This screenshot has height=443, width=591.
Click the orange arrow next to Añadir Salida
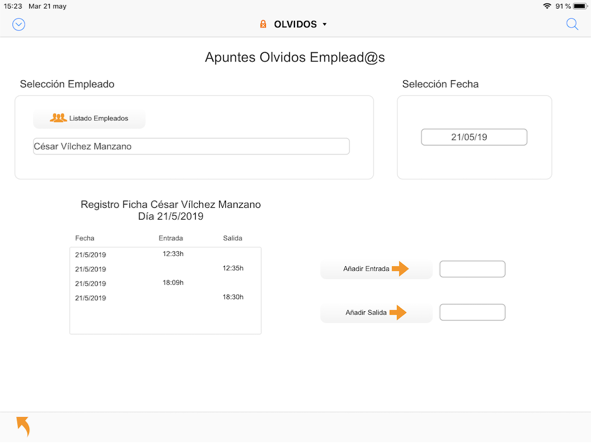tap(398, 313)
